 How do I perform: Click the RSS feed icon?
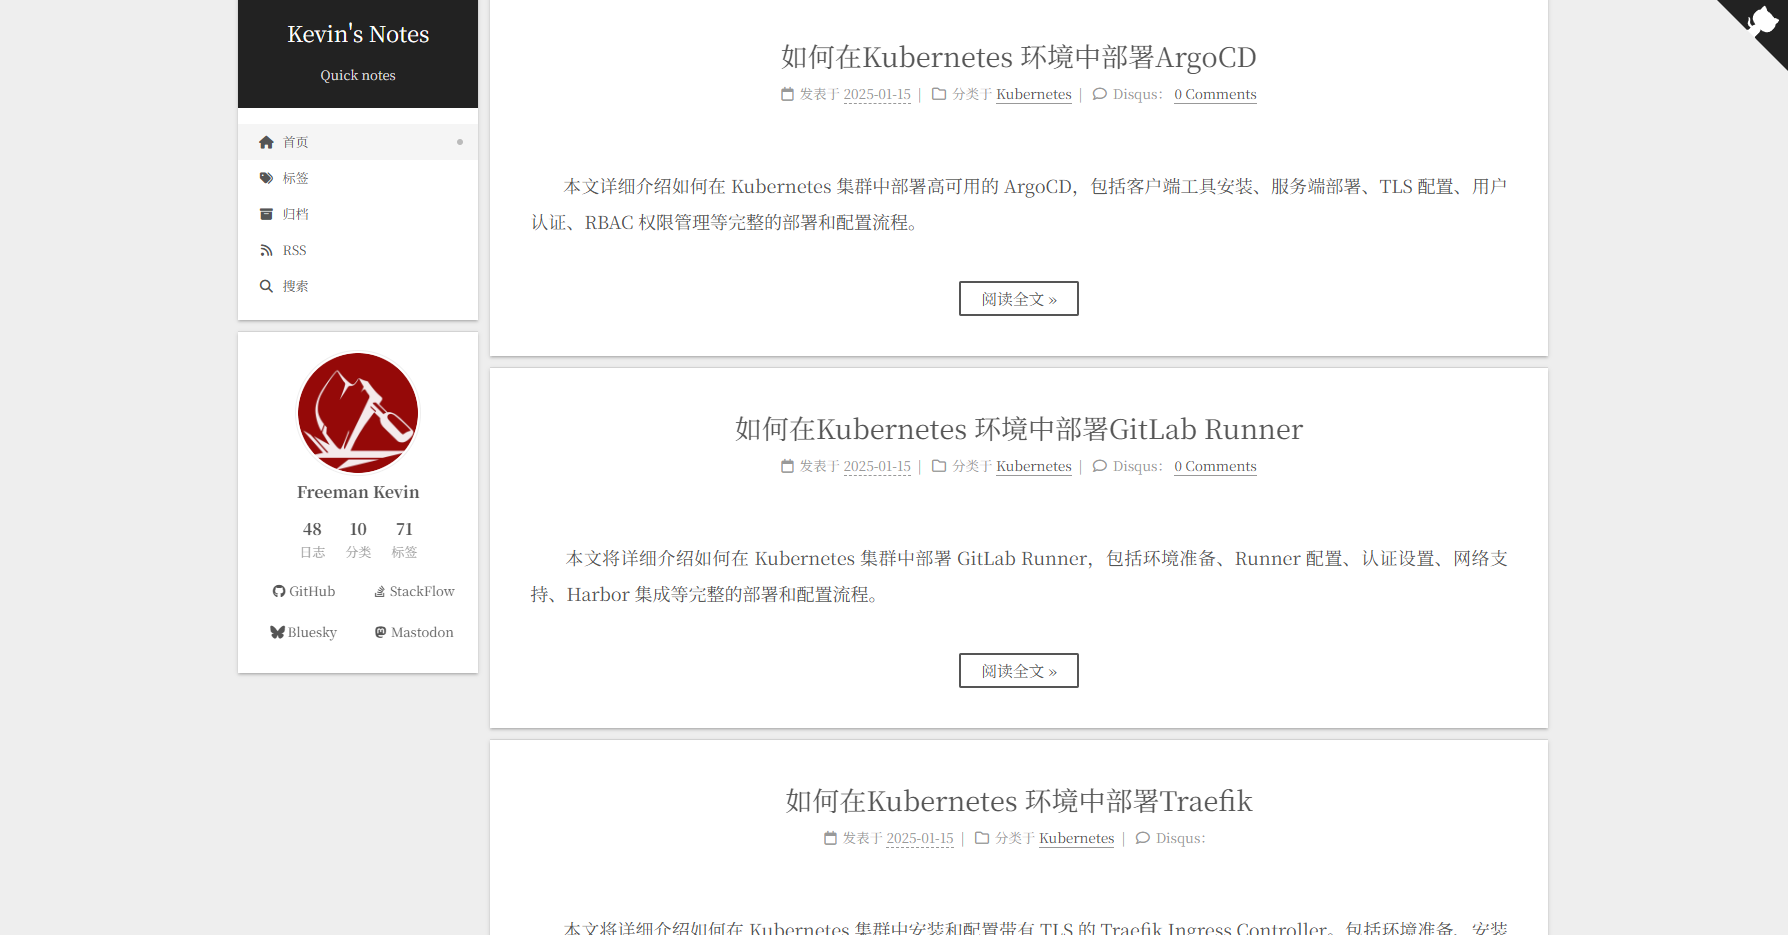coord(266,250)
